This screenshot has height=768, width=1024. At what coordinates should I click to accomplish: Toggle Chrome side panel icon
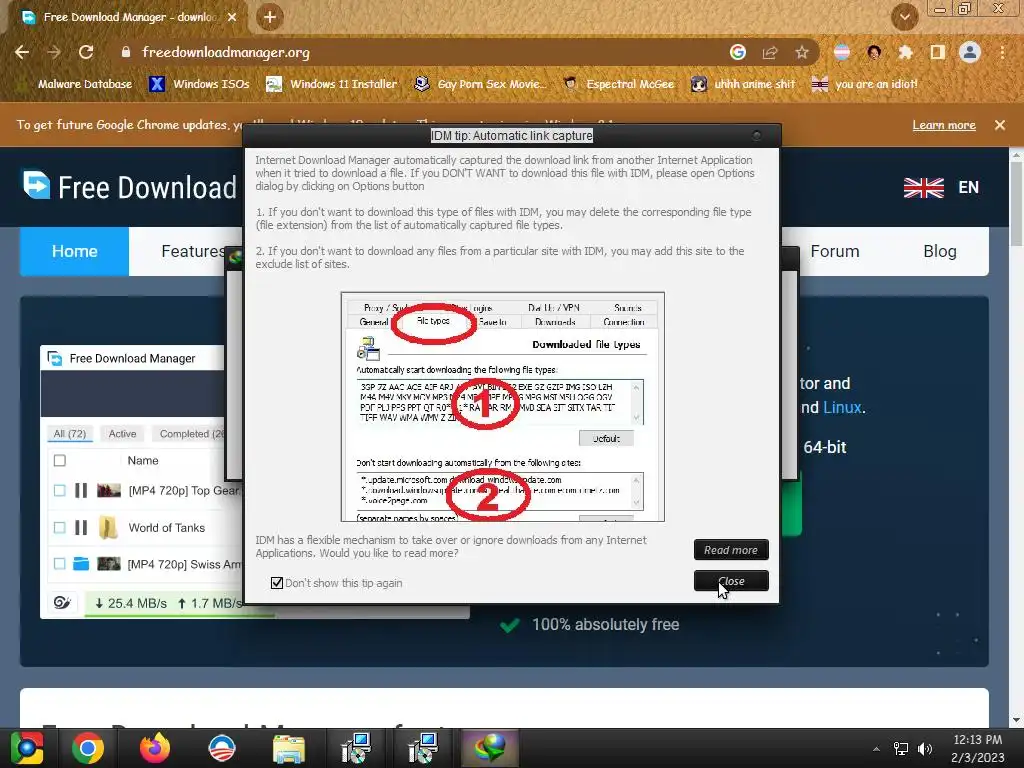click(938, 52)
